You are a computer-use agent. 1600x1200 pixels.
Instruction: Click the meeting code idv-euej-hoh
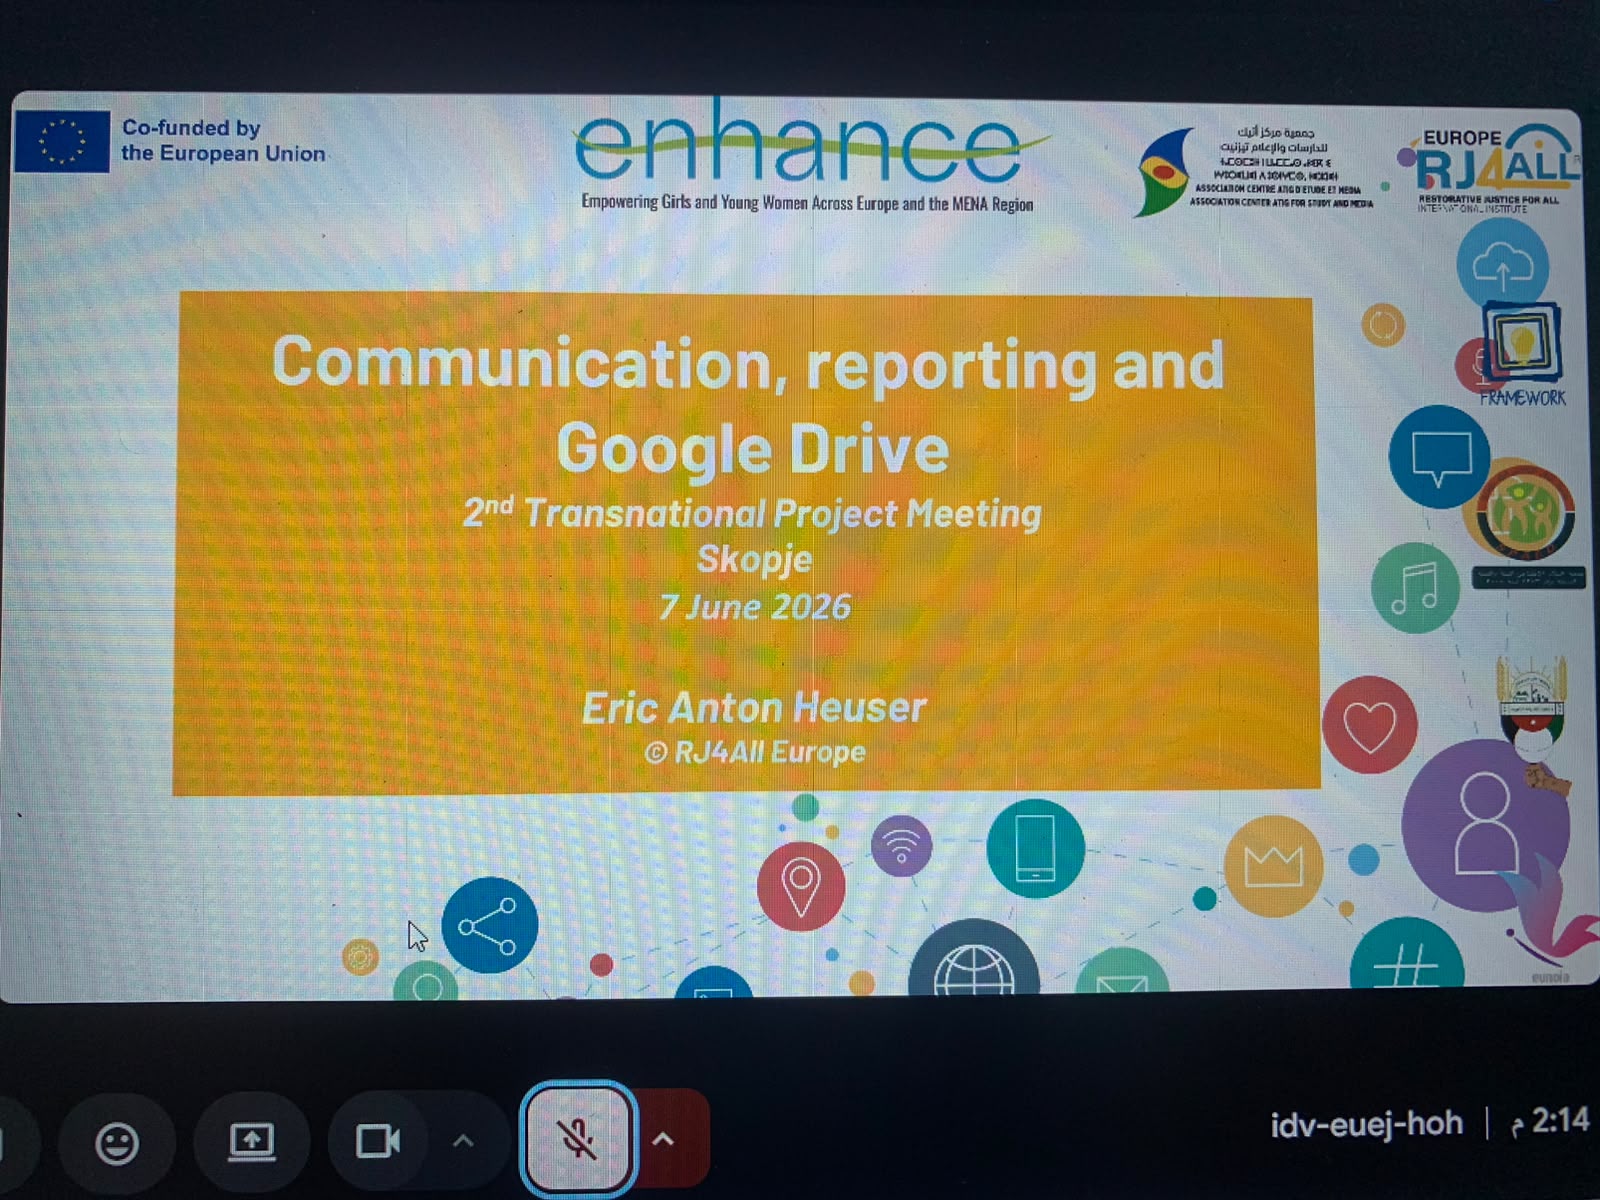coord(1366,1124)
